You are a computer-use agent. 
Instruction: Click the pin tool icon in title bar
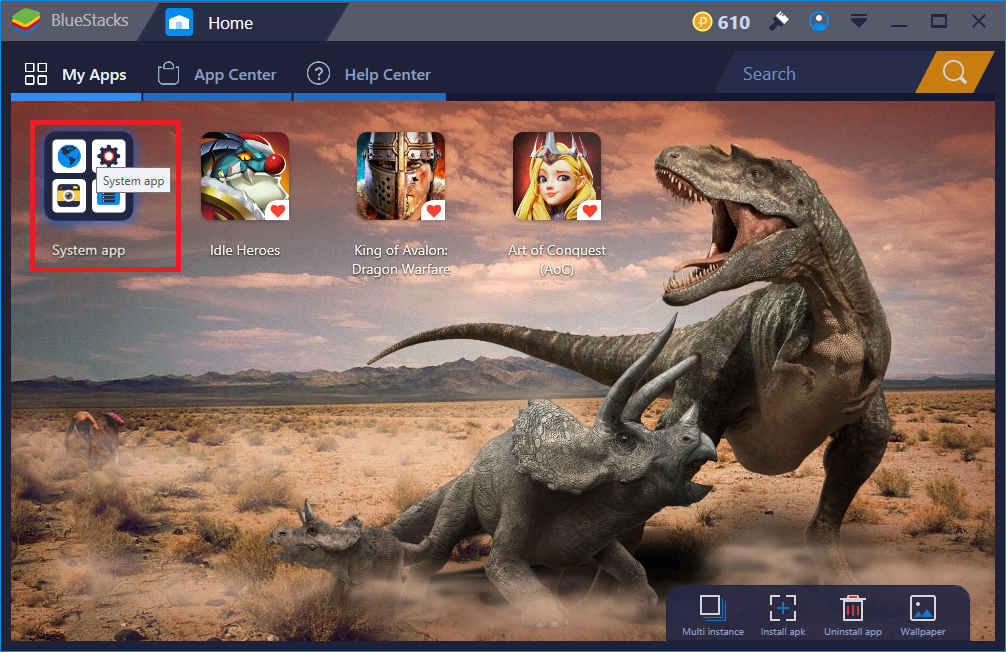779,21
